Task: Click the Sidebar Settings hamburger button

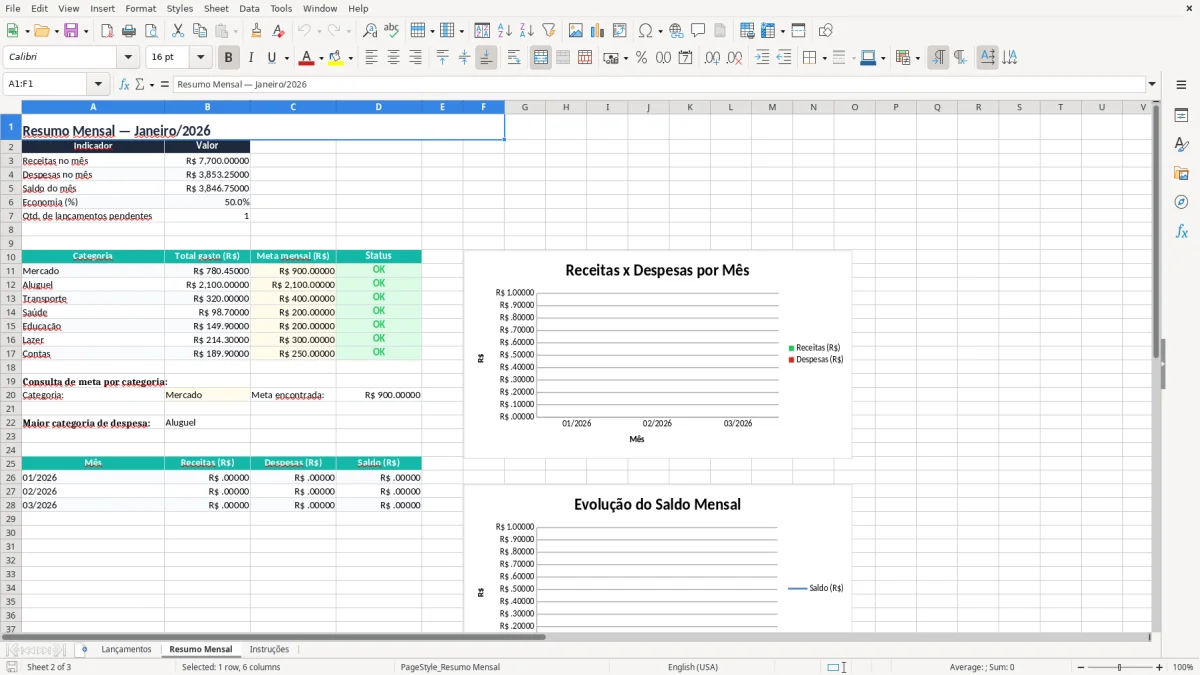Action: pyautogui.click(x=1181, y=85)
